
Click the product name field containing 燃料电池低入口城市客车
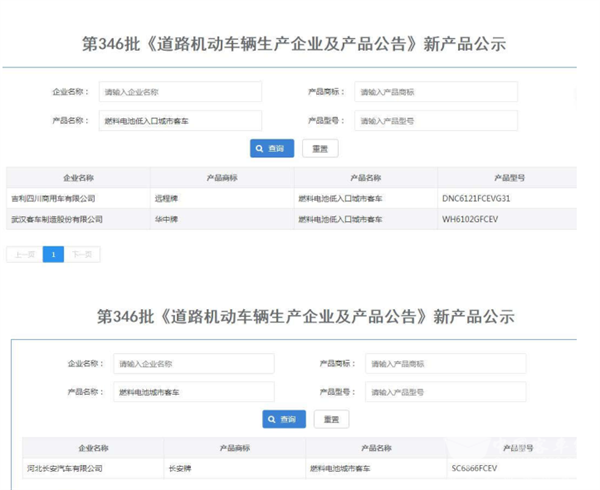(180, 121)
